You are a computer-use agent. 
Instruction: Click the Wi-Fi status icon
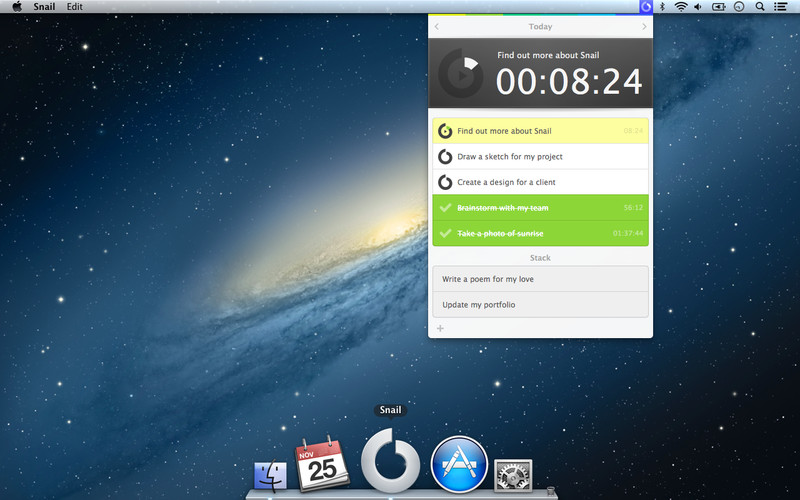[681, 7]
